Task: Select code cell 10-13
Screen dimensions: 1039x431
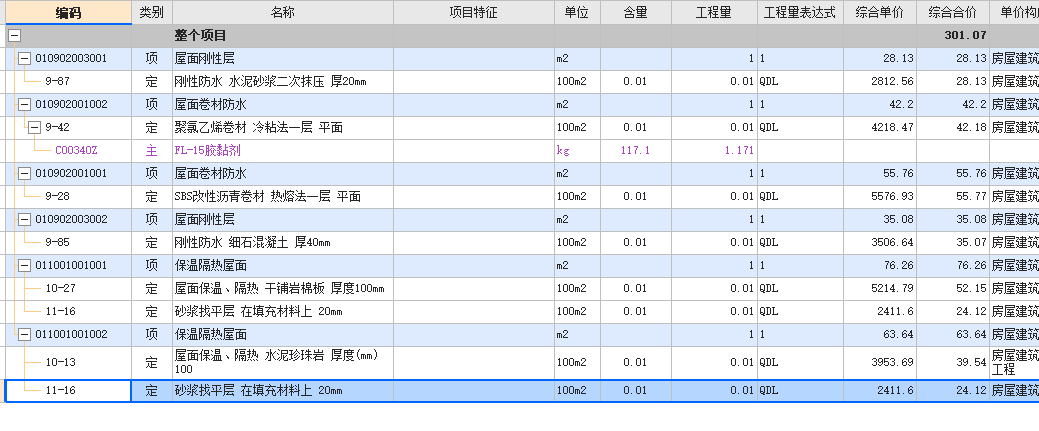Action: pyautogui.click(x=69, y=362)
